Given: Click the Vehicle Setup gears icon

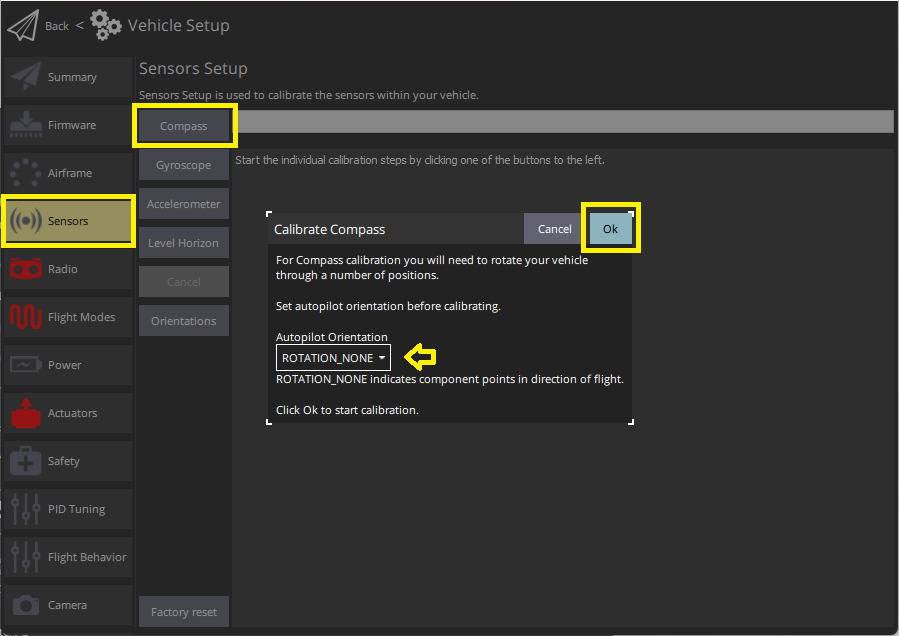Looking at the screenshot, I should tap(106, 25).
